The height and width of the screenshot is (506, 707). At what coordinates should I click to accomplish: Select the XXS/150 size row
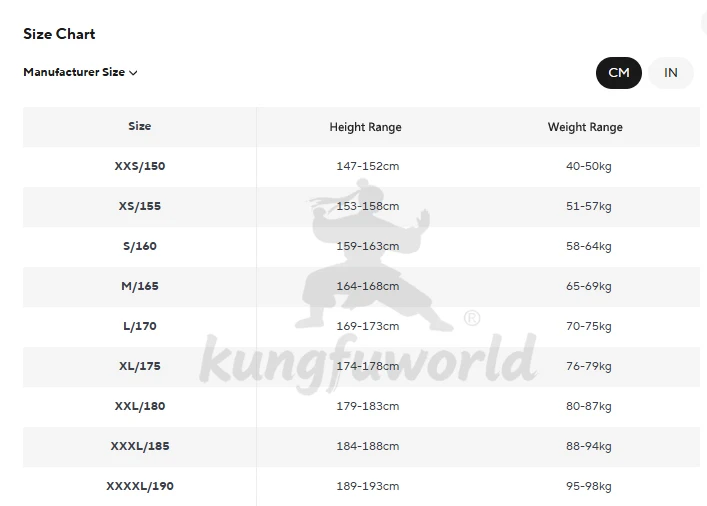[361, 166]
